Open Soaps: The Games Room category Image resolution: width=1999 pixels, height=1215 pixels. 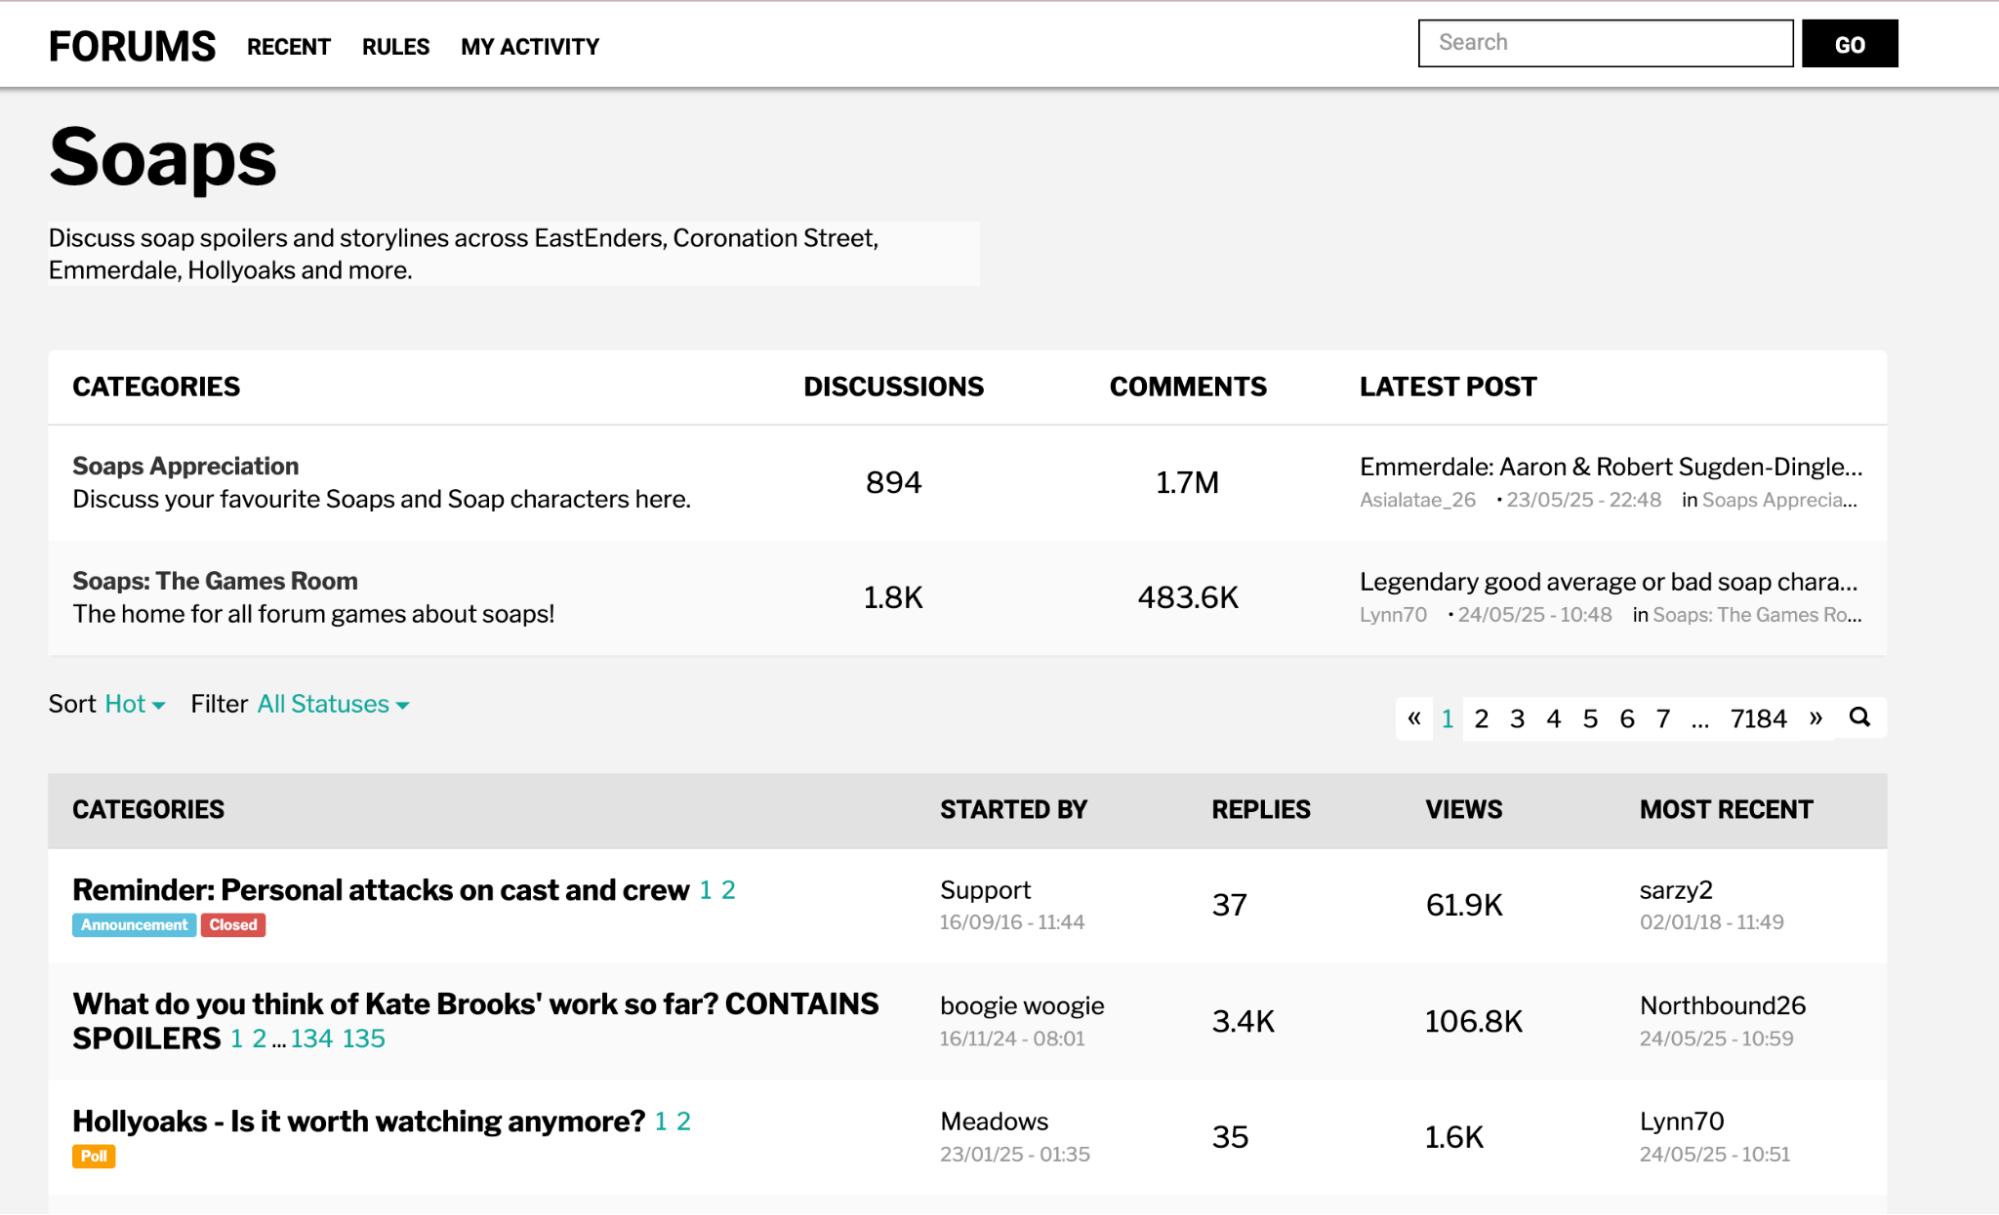pyautogui.click(x=215, y=581)
